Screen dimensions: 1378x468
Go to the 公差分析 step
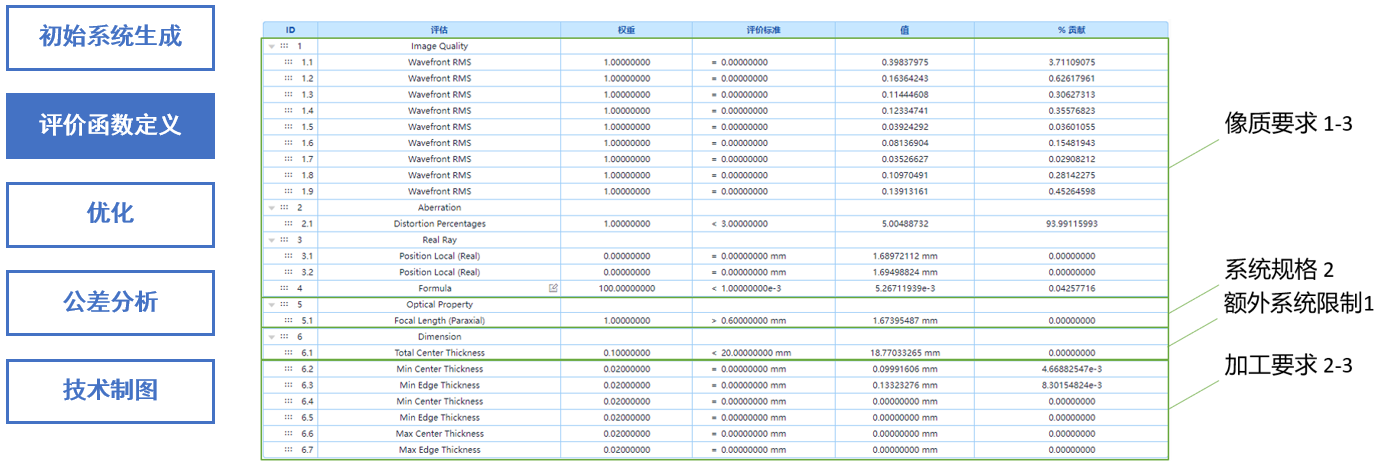(110, 302)
